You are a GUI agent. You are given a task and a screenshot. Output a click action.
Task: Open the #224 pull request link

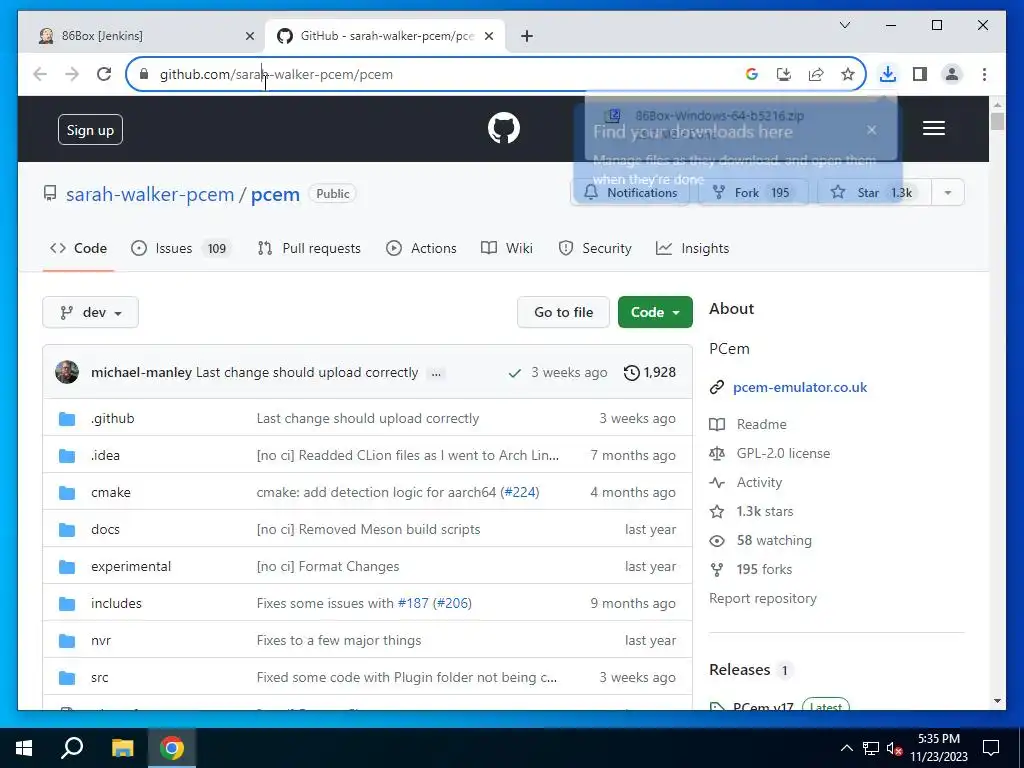pos(520,492)
